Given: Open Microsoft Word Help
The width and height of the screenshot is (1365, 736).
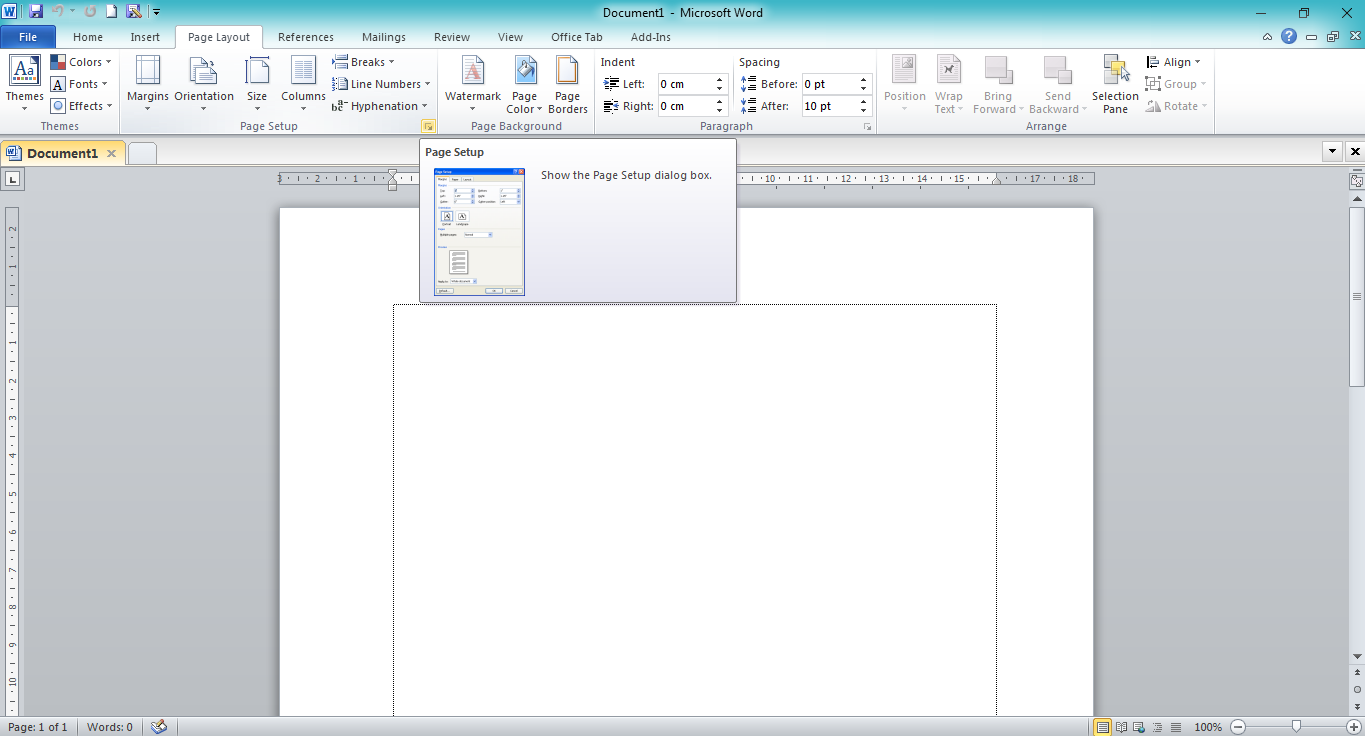Looking at the screenshot, I should point(1289,36).
